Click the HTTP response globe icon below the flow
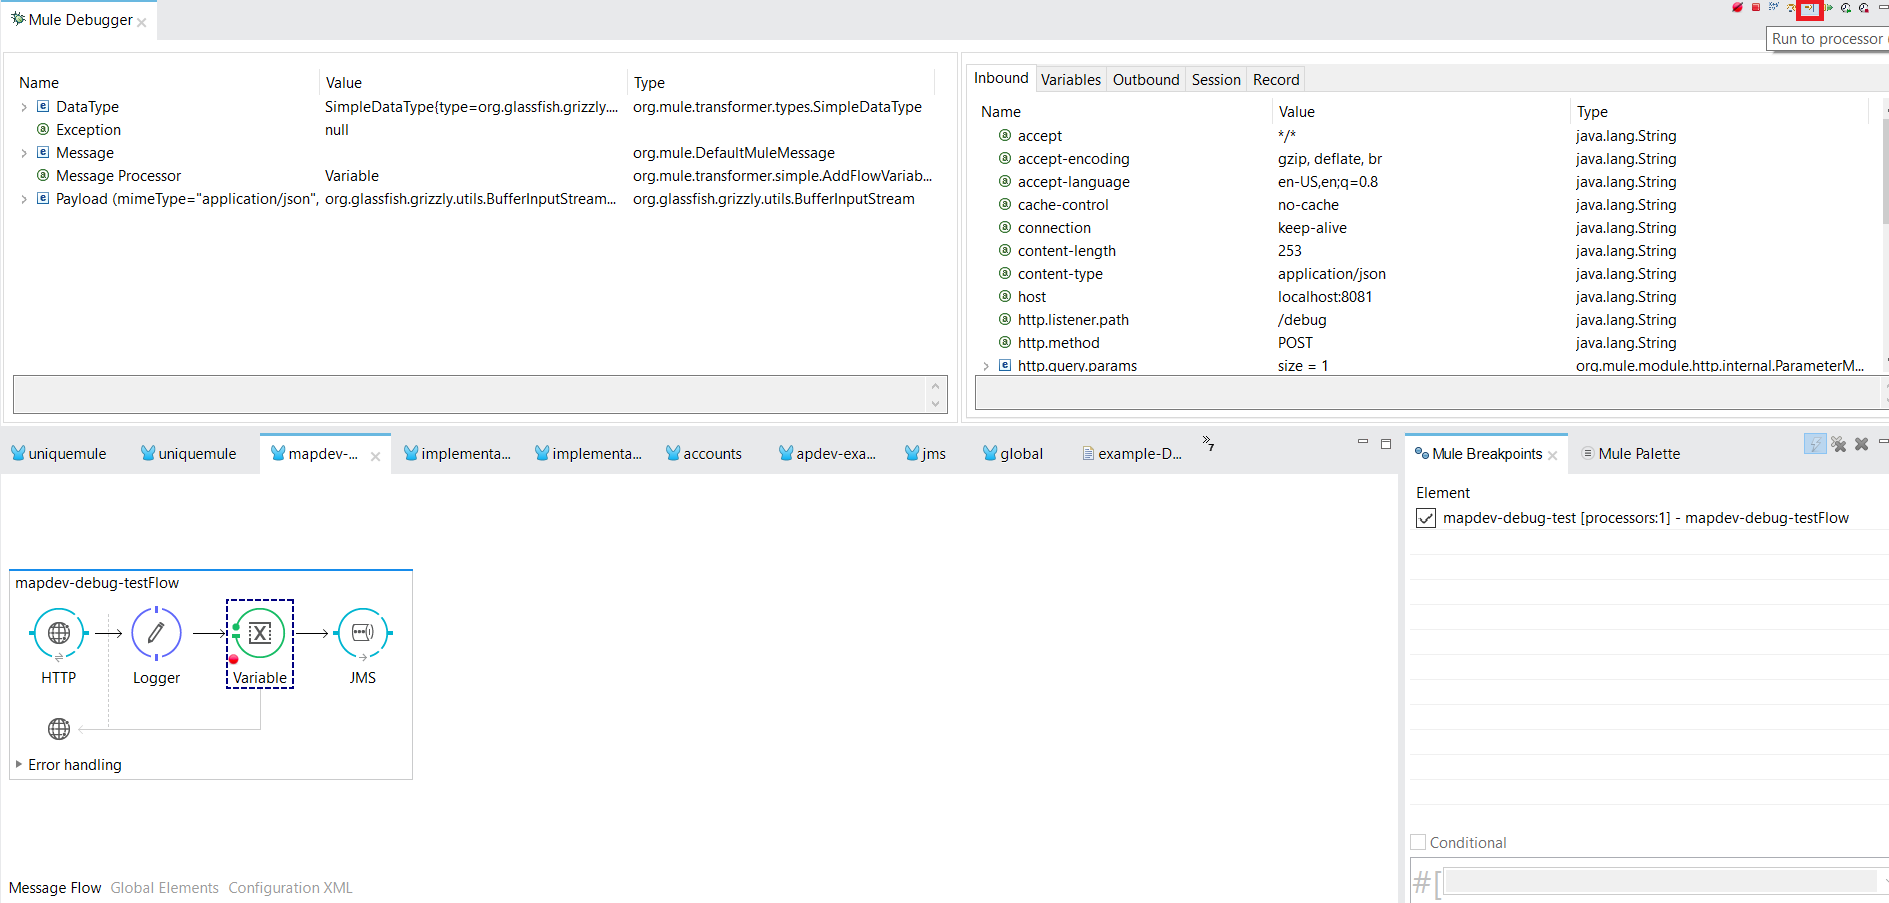This screenshot has height=903, width=1889. 59,729
